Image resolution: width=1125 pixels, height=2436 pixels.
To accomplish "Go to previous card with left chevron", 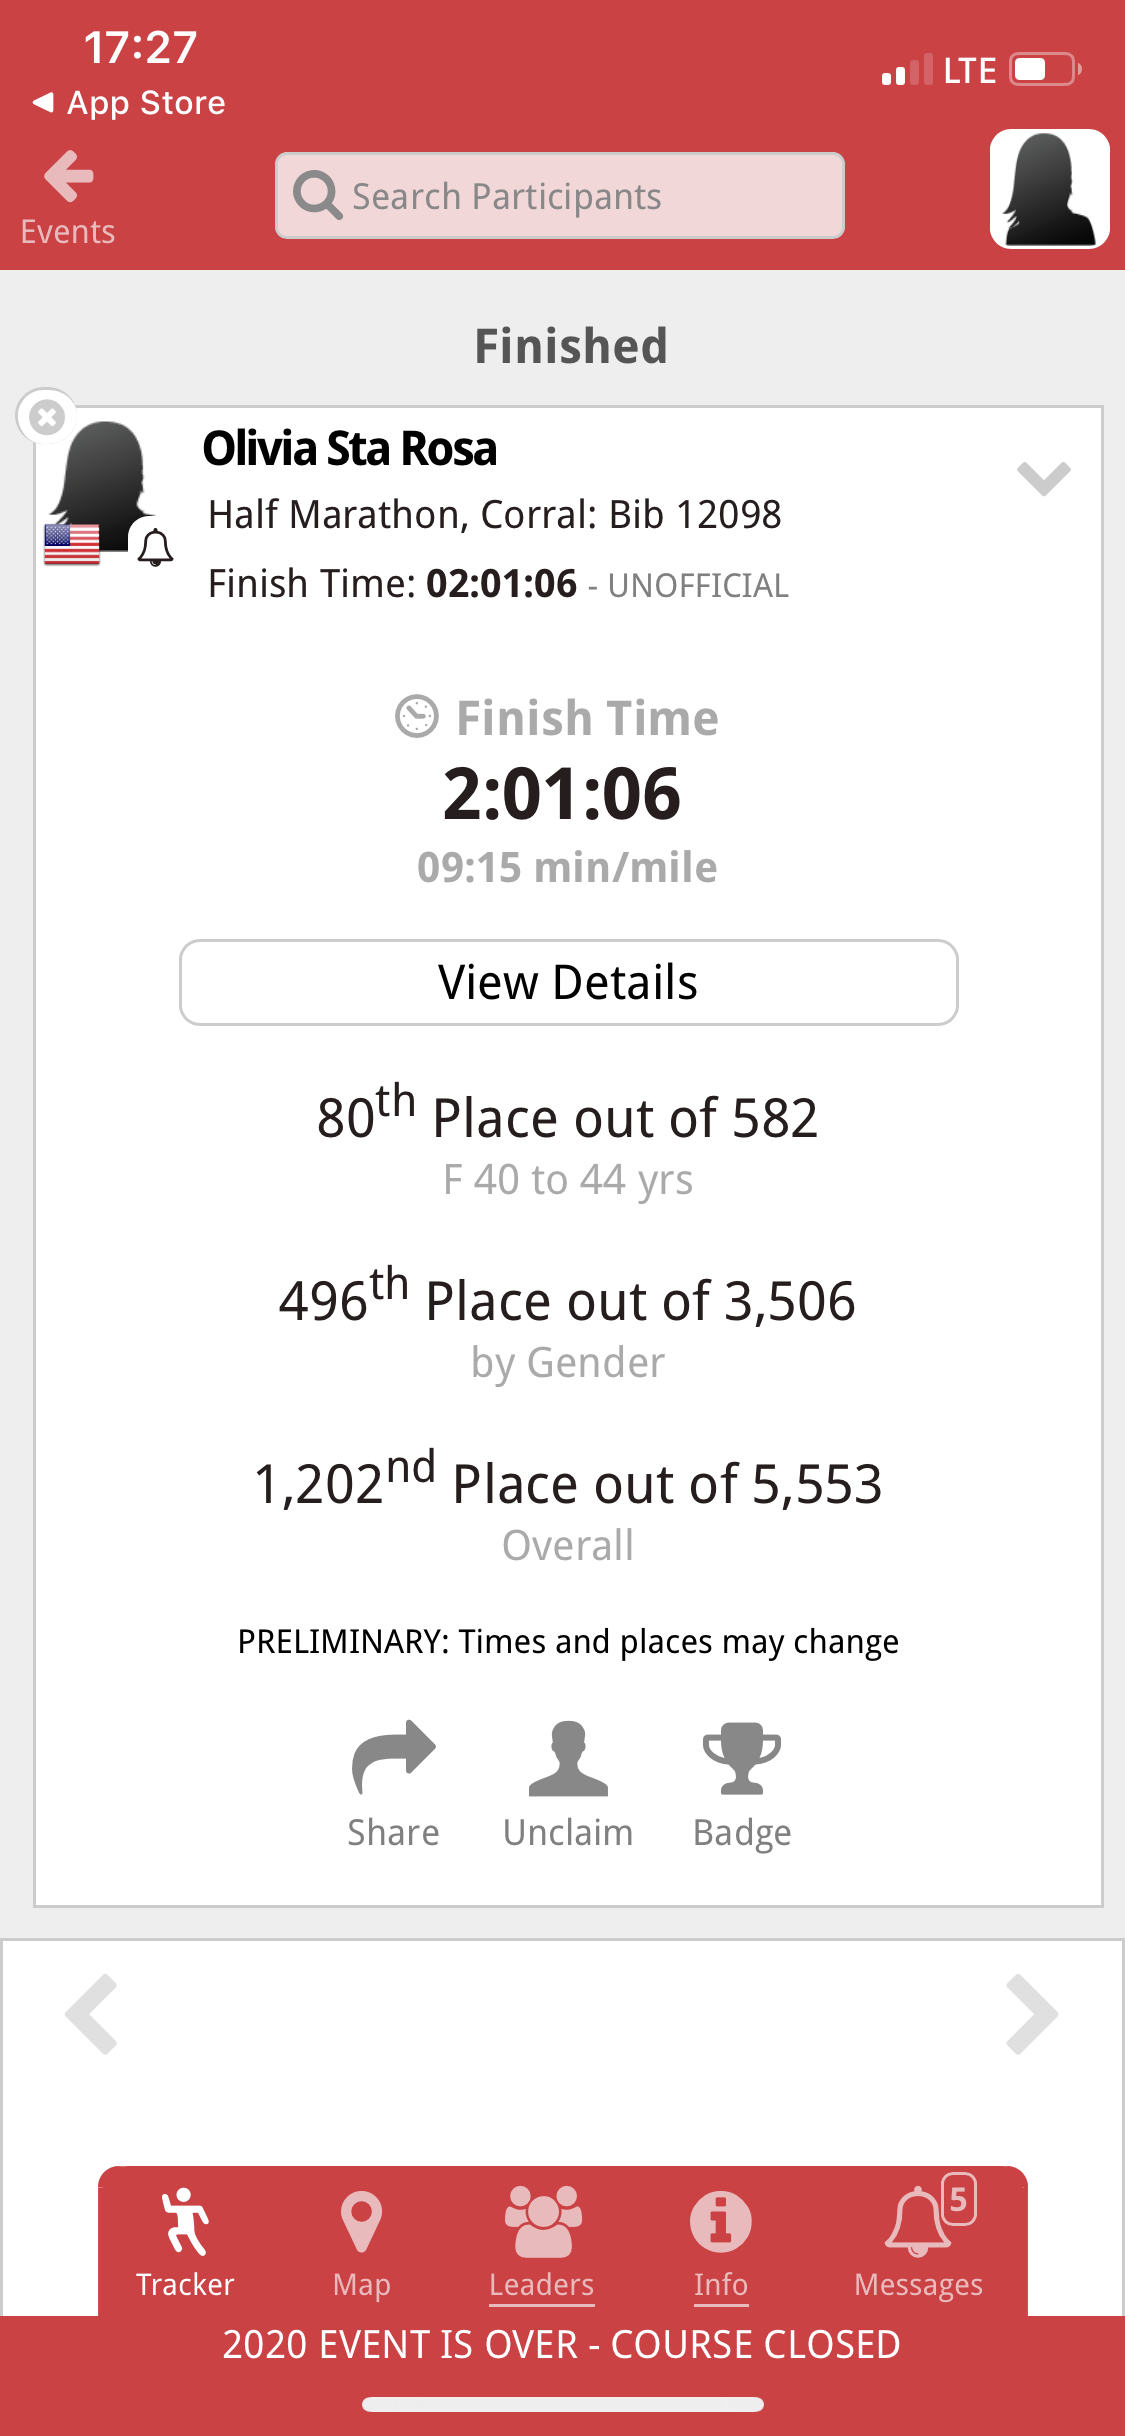I will click(92, 2014).
